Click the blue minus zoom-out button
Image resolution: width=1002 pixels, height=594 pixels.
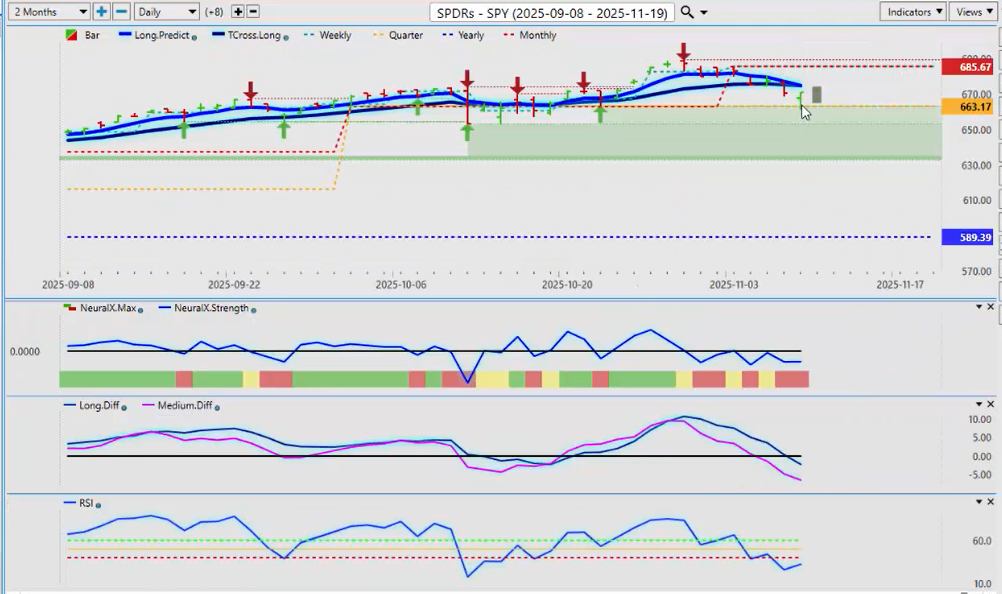pyautogui.click(x=120, y=12)
